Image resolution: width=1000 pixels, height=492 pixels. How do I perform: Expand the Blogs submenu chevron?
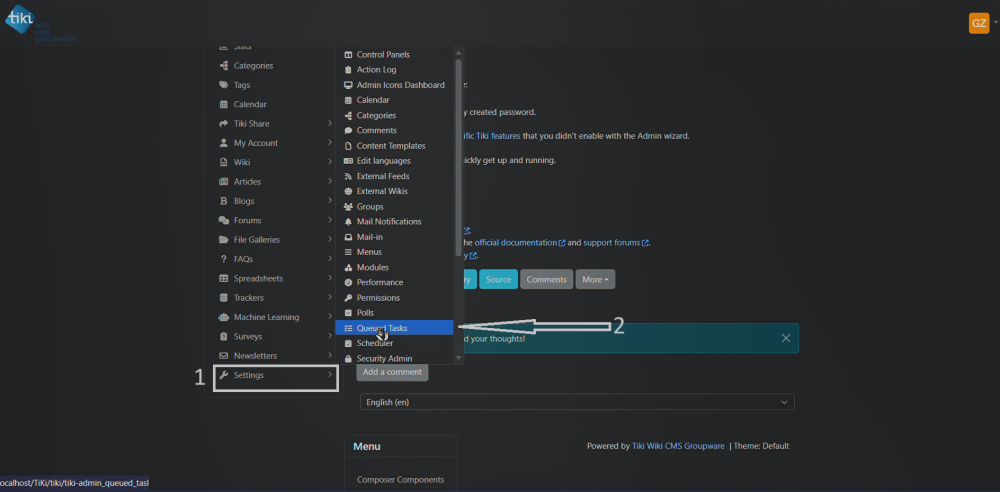330,200
